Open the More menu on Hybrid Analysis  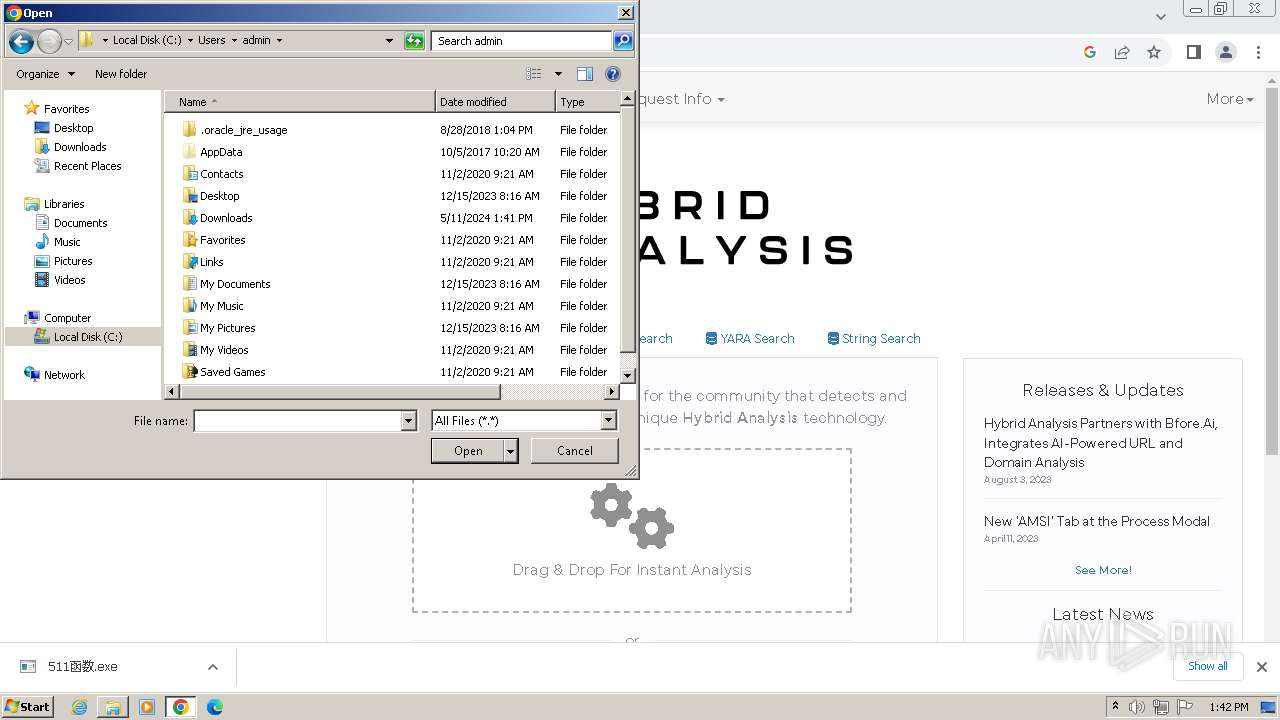pyautogui.click(x=1230, y=99)
